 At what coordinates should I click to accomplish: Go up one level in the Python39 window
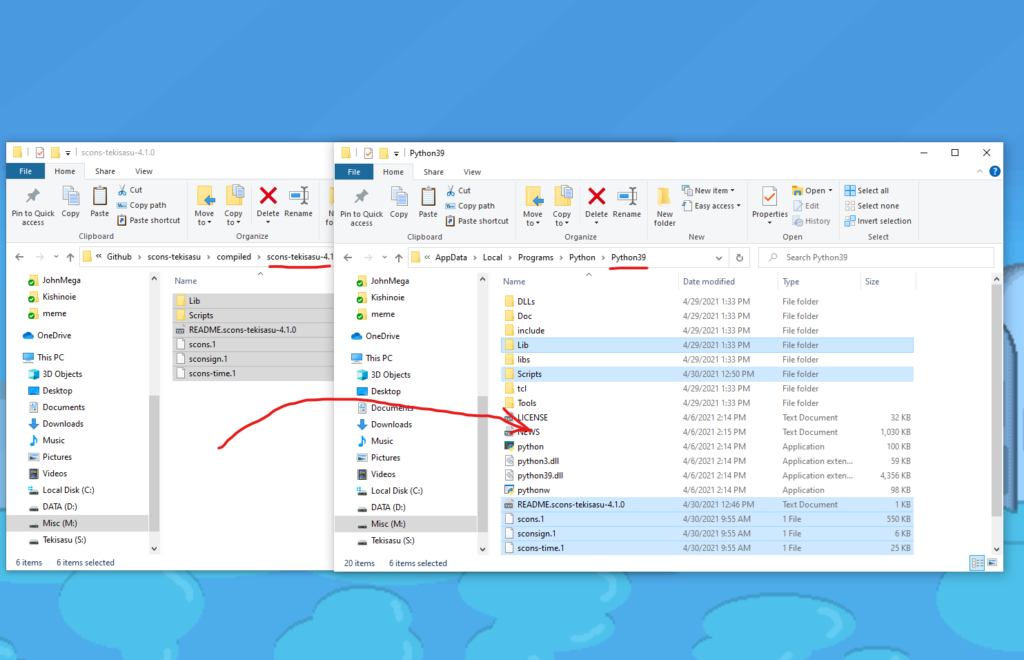pos(398,257)
